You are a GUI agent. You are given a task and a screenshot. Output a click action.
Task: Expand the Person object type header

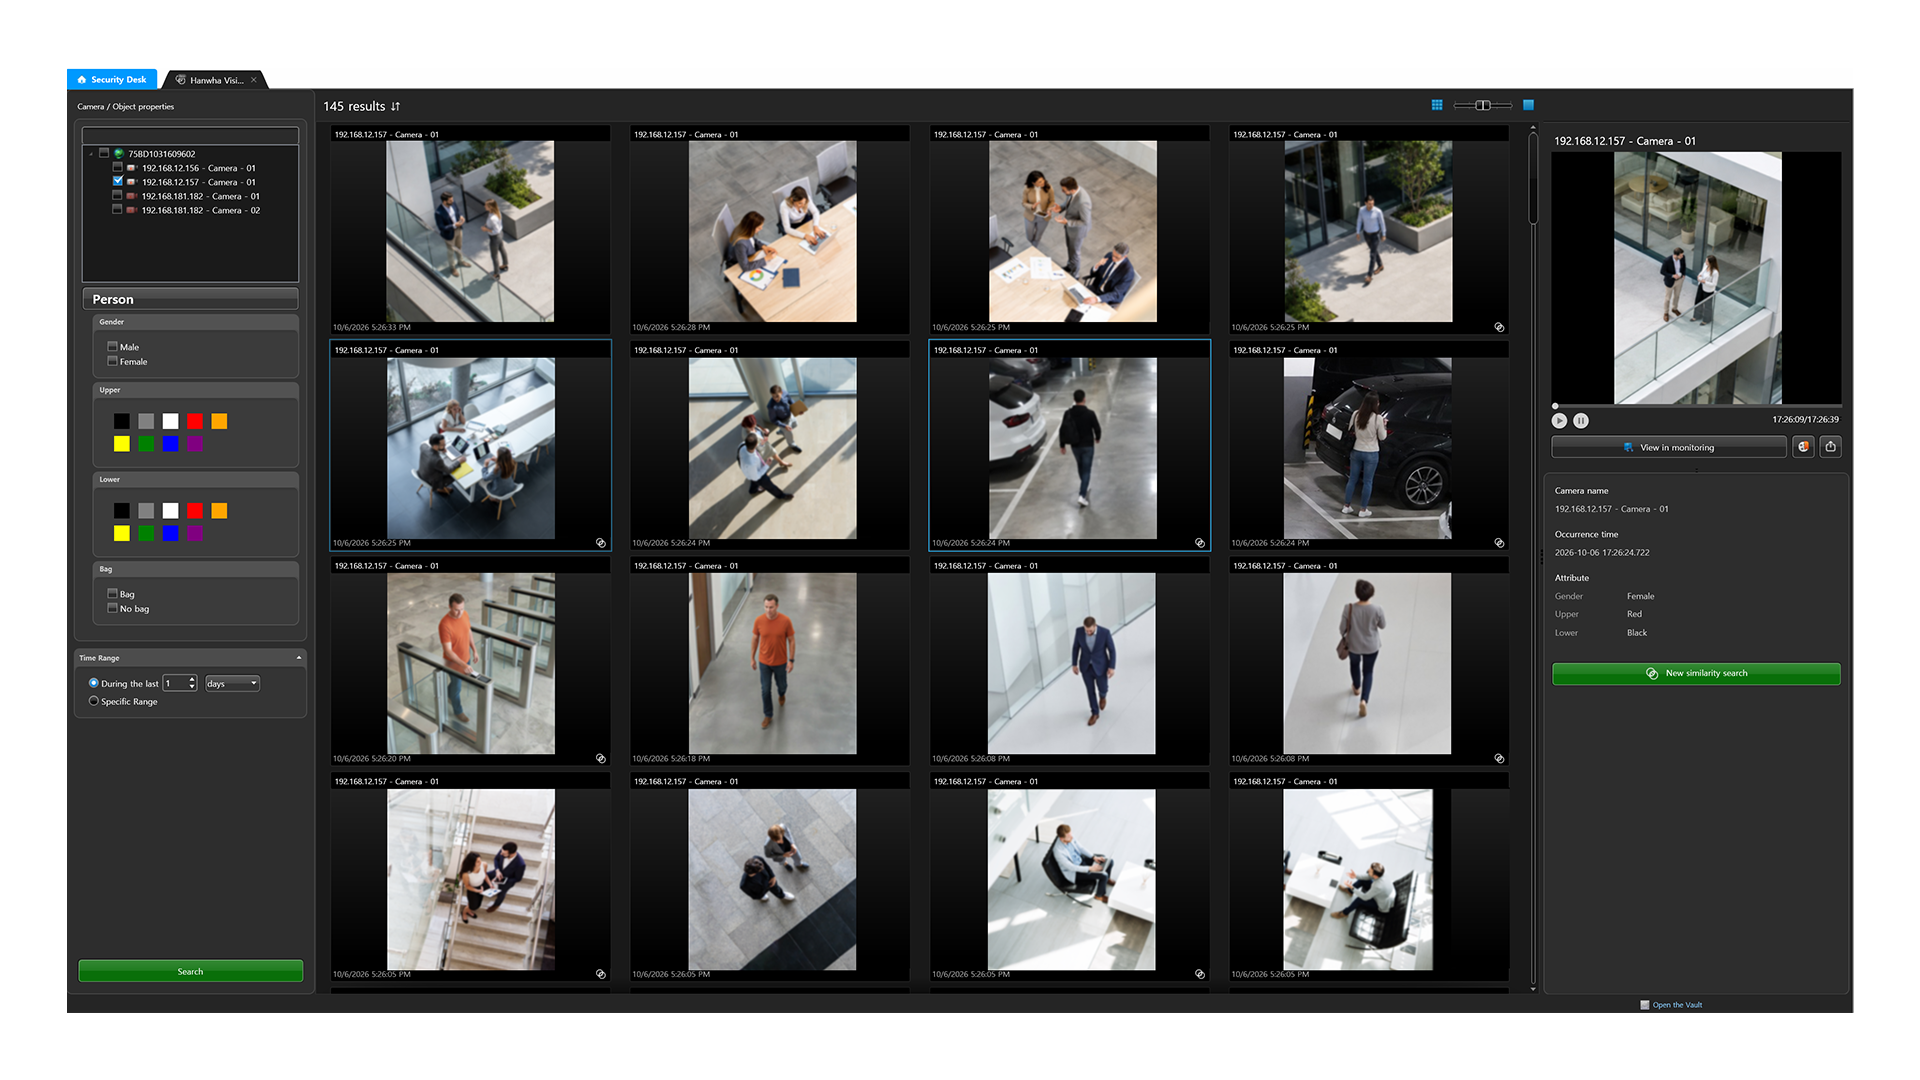[190, 299]
